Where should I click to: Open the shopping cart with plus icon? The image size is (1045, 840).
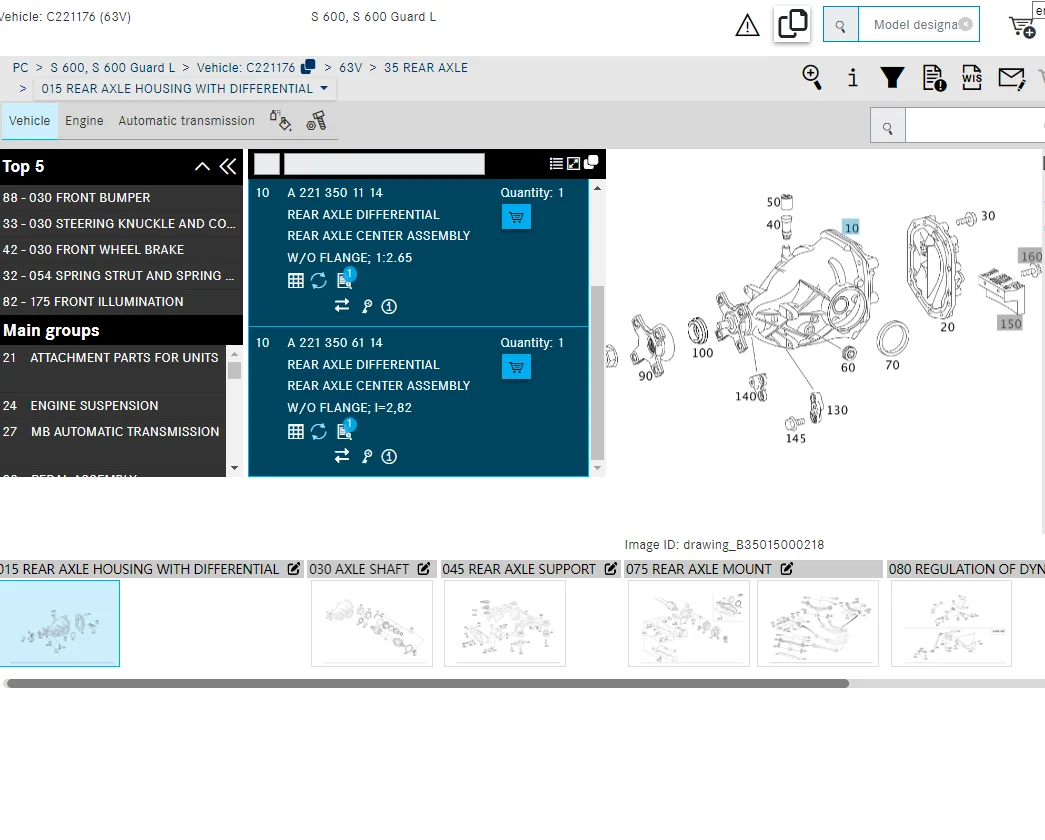[x=1022, y=26]
